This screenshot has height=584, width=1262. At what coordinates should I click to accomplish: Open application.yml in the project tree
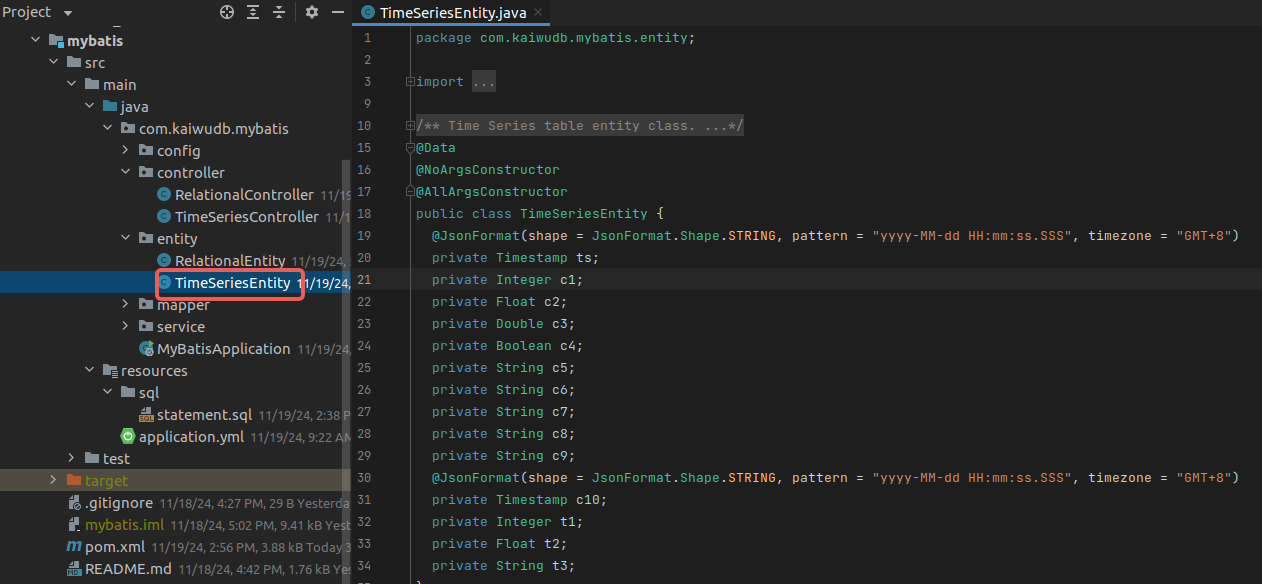tap(190, 437)
